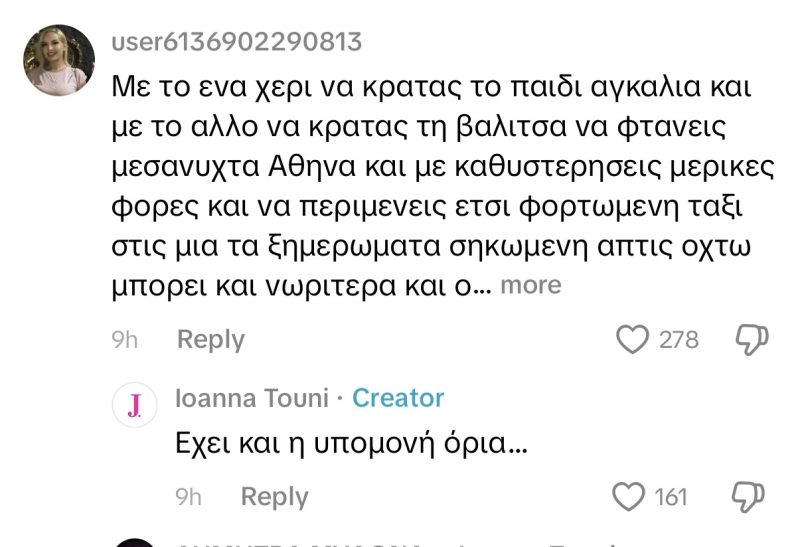Image resolution: width=800 pixels, height=547 pixels.
Task: Click the 9h timestamp on Ioanna's reply
Action: [189, 496]
